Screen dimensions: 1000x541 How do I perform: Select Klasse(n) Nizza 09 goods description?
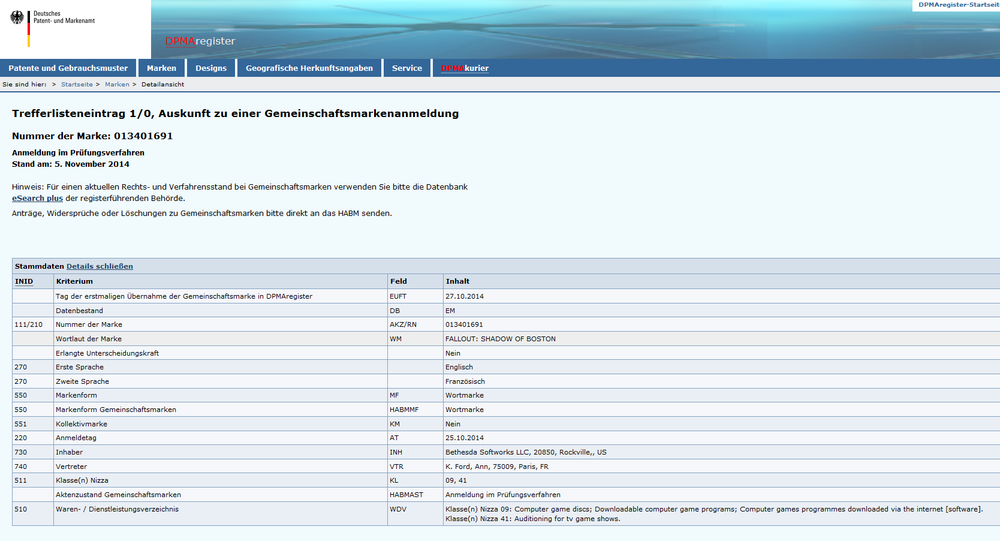click(714, 509)
